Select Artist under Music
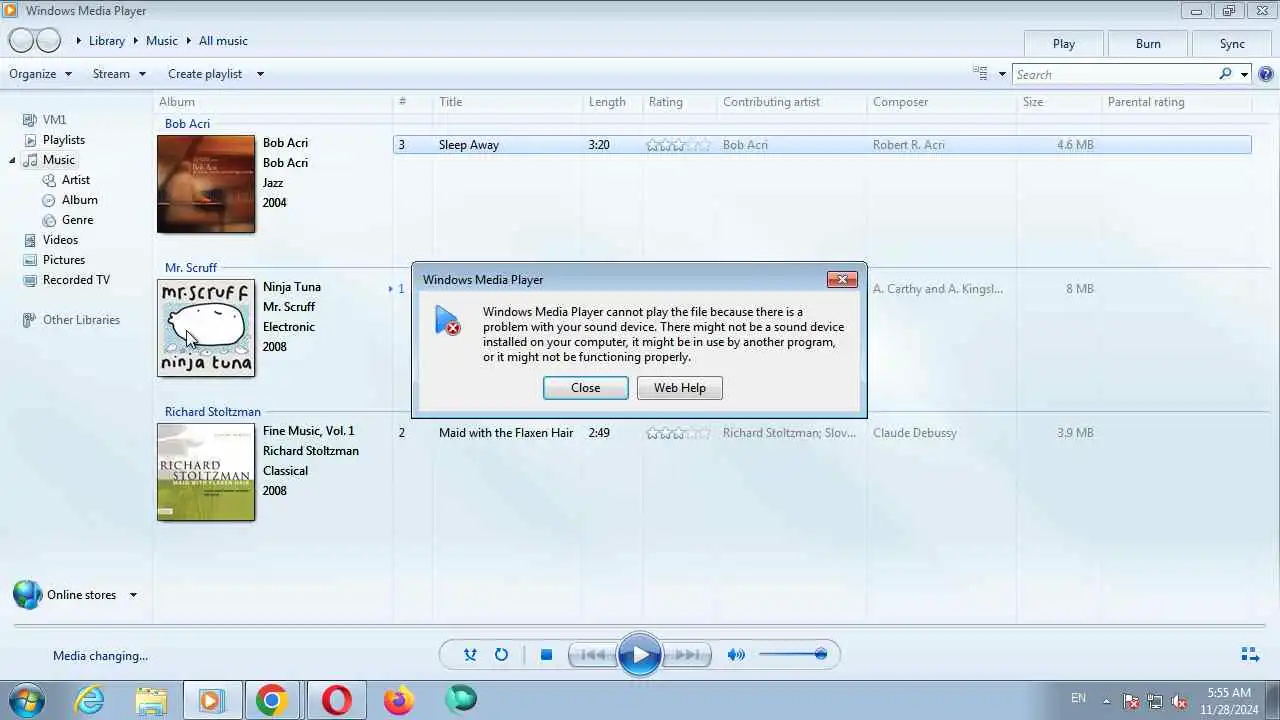 [76, 180]
